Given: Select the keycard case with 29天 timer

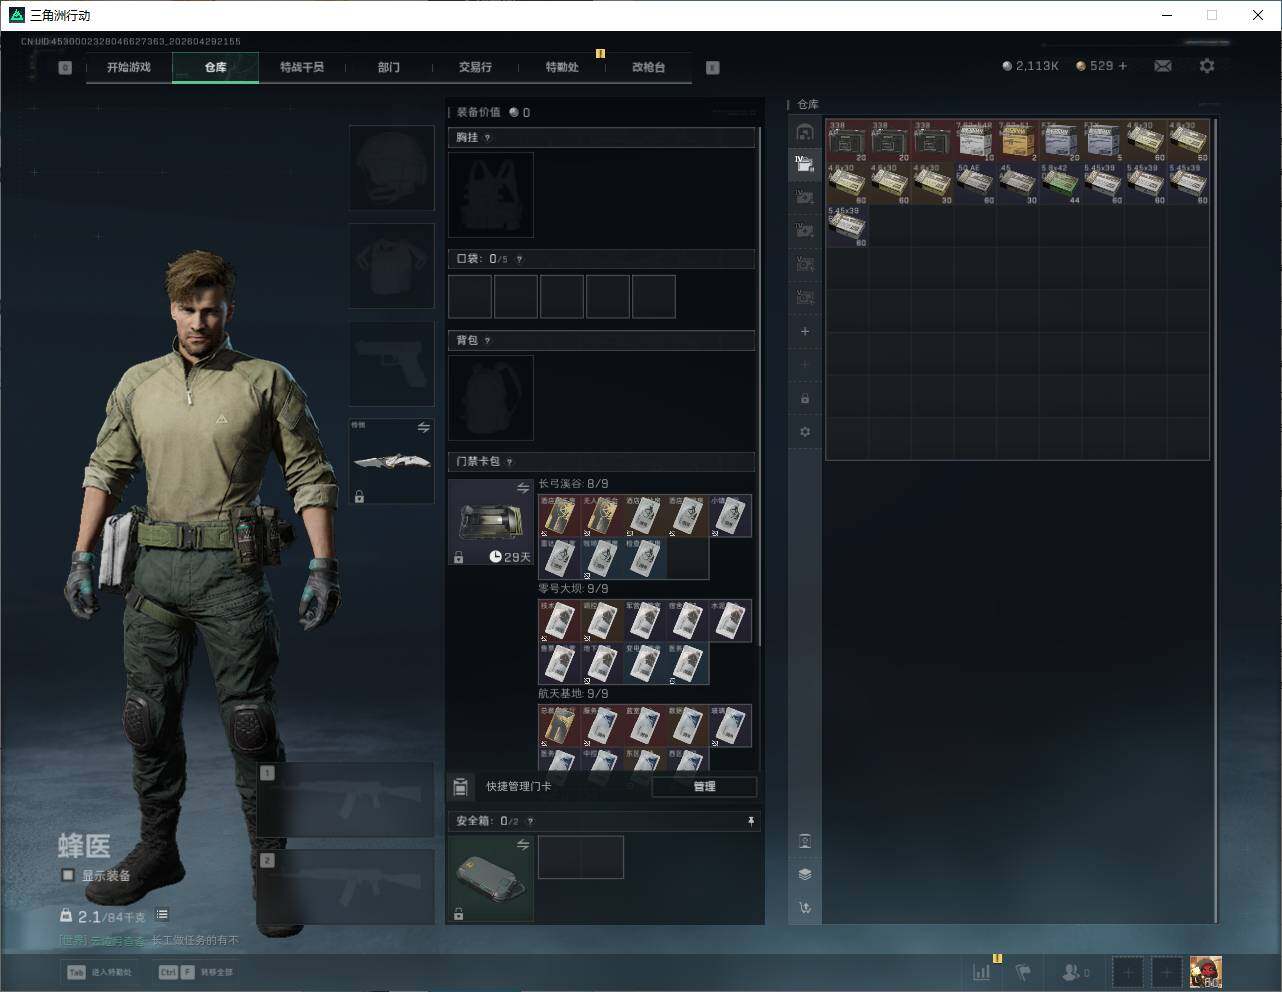Looking at the screenshot, I should click(491, 523).
